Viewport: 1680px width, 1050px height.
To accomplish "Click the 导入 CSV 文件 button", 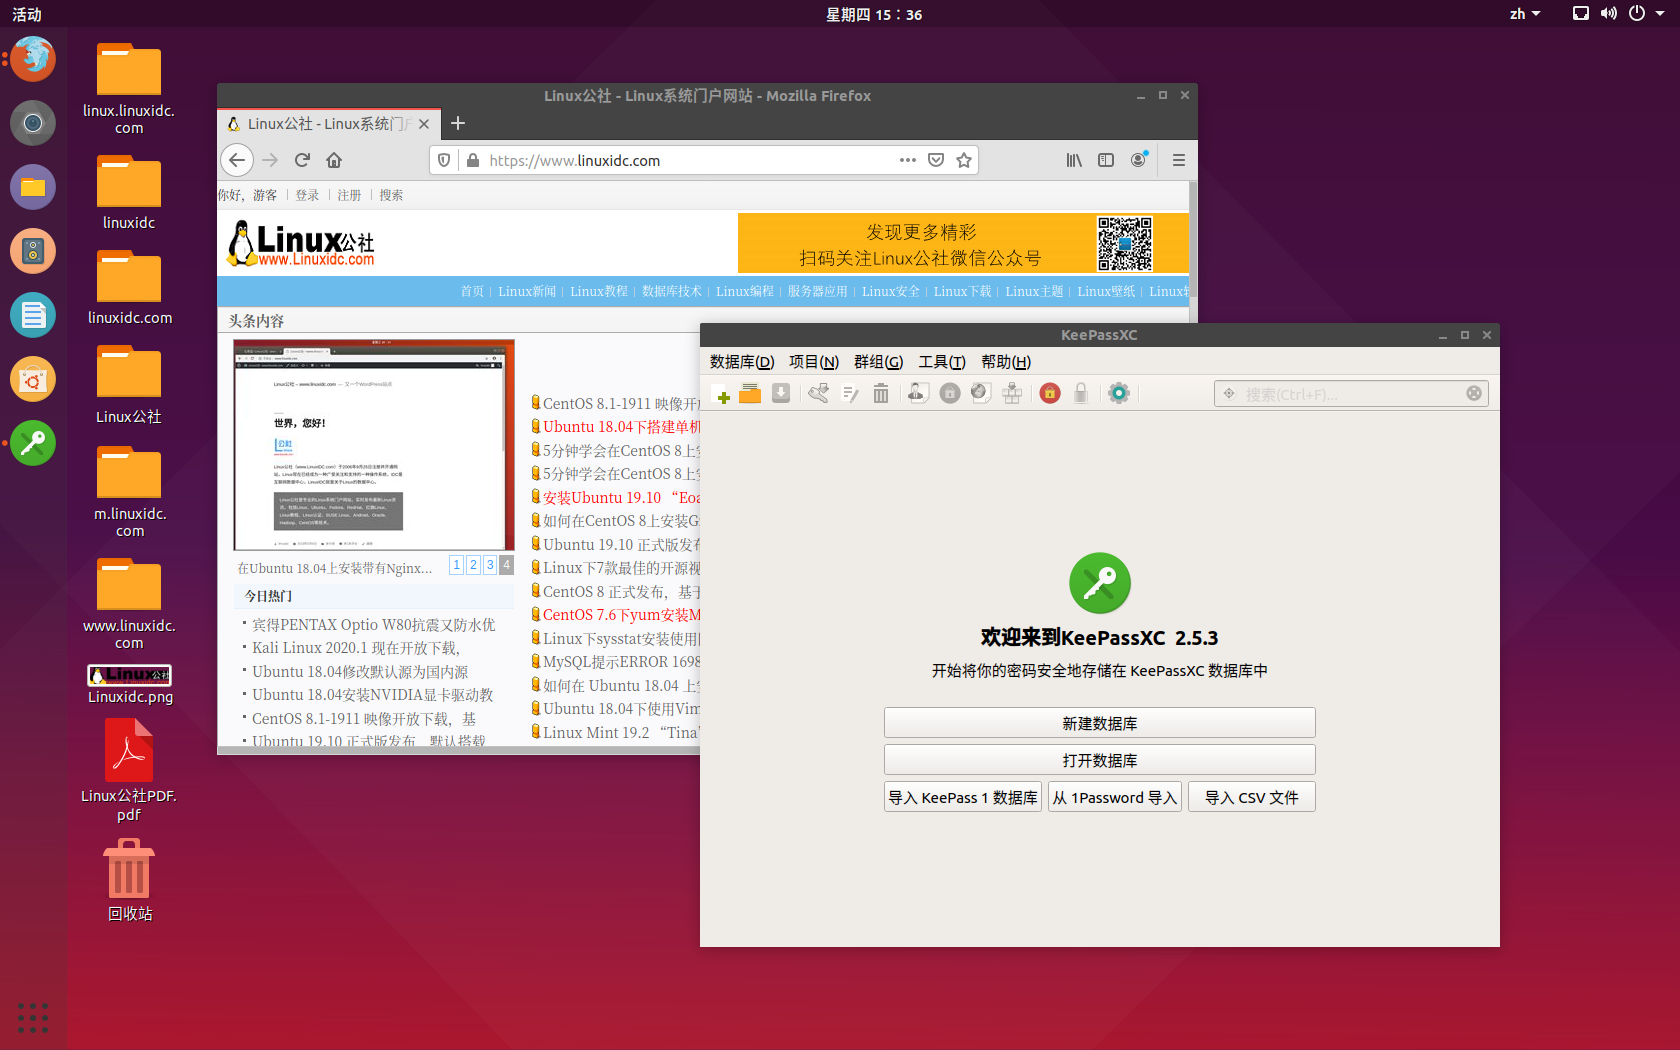I will (x=1251, y=797).
